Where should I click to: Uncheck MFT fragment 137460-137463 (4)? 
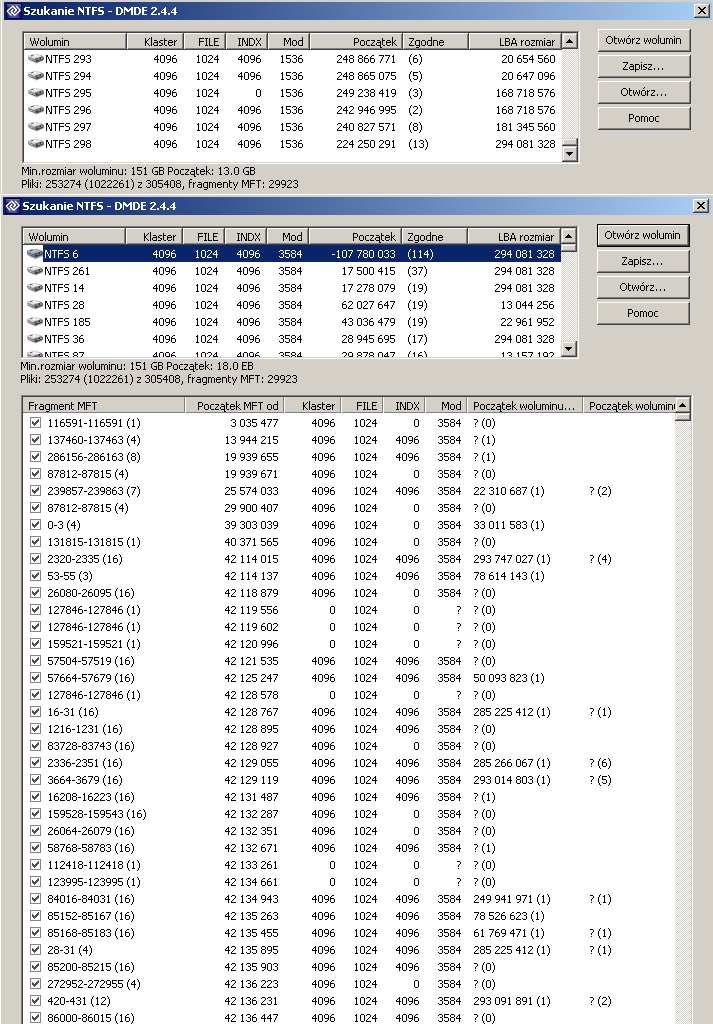point(35,440)
